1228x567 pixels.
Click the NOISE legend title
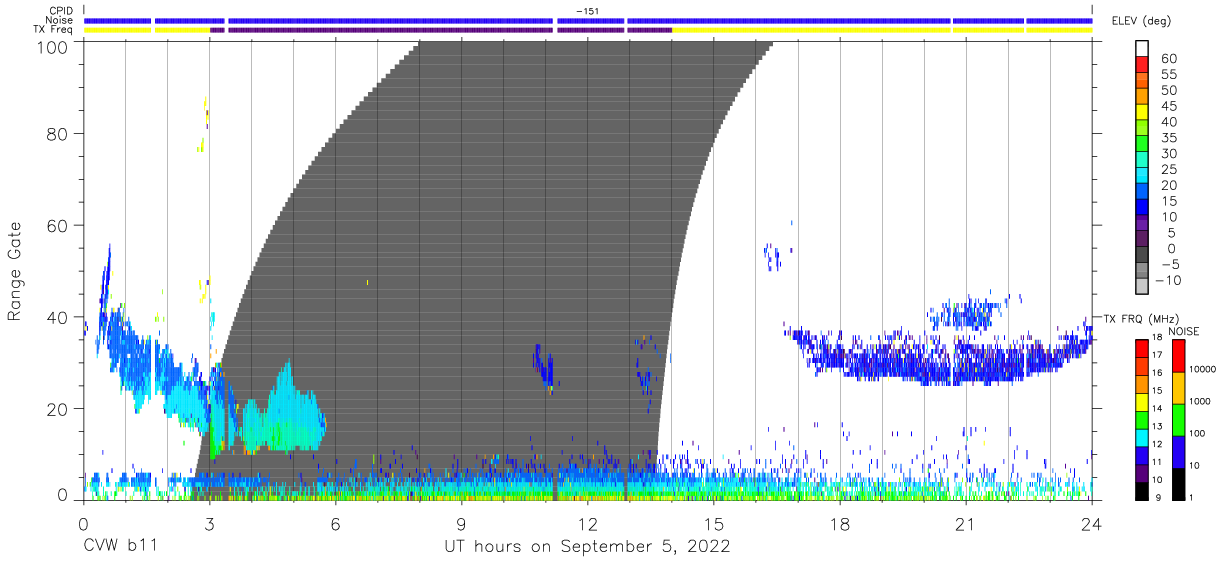1184,331
